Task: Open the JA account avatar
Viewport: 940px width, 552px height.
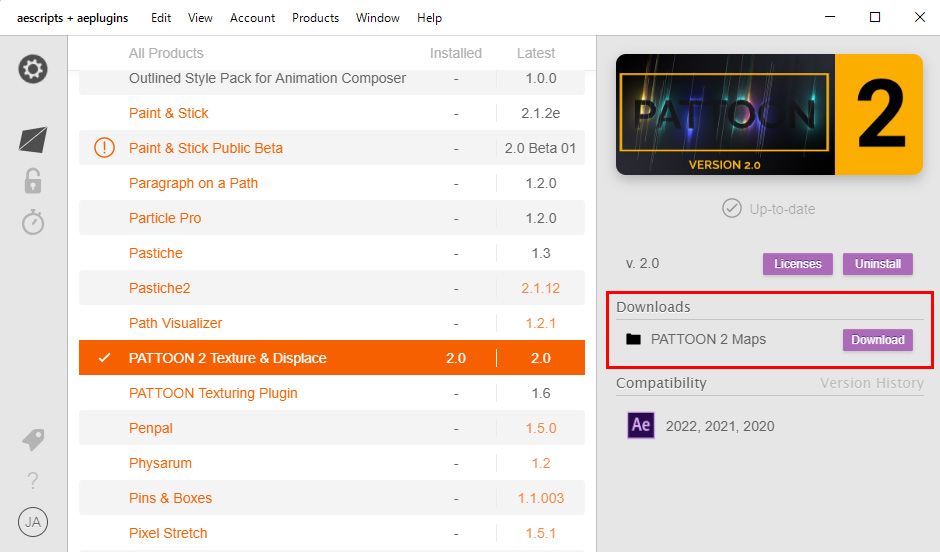Action: tap(33, 522)
